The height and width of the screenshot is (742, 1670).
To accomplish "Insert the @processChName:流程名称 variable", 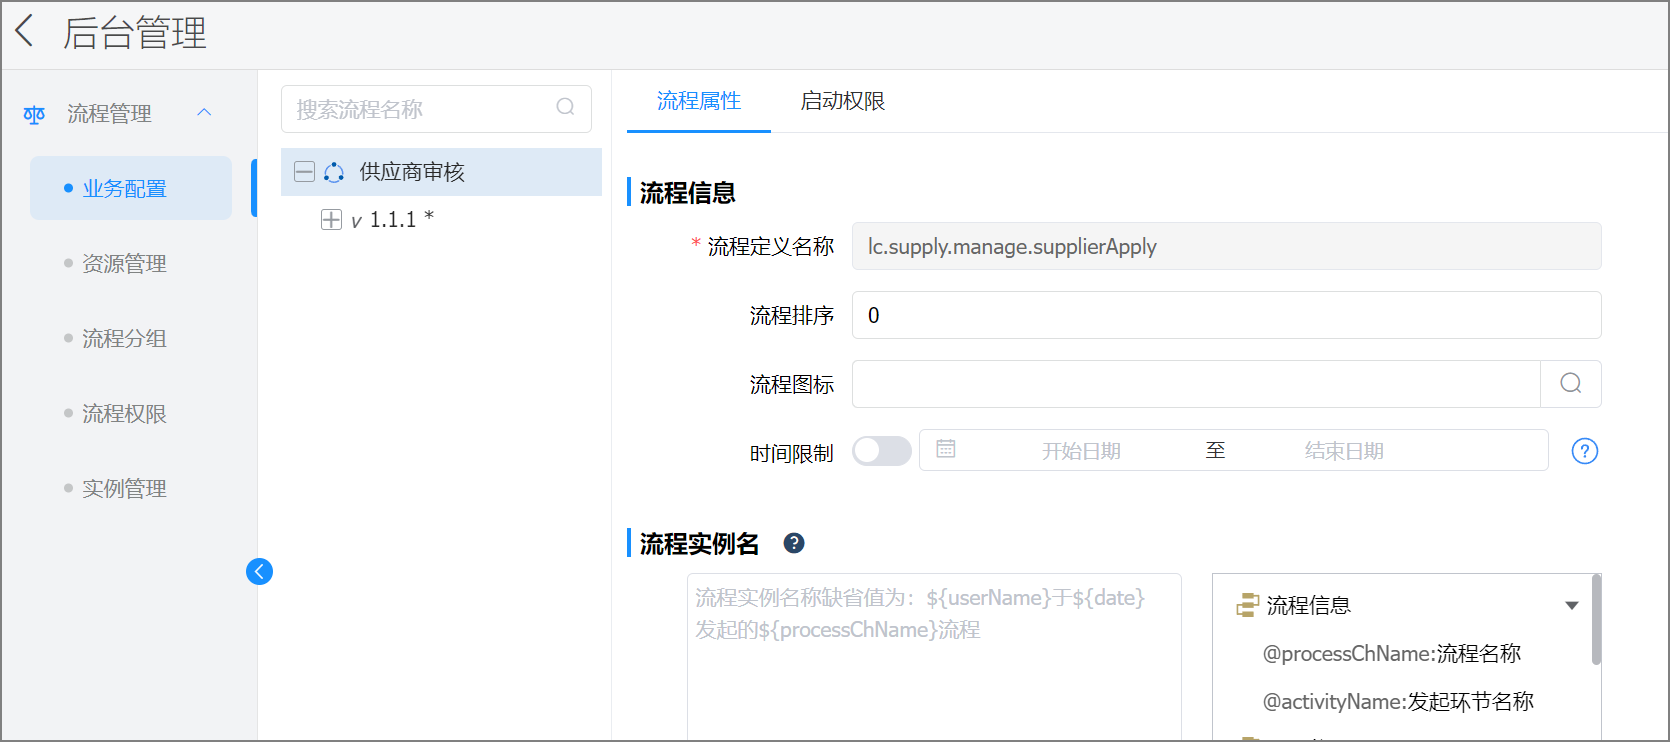I will 1390,654.
